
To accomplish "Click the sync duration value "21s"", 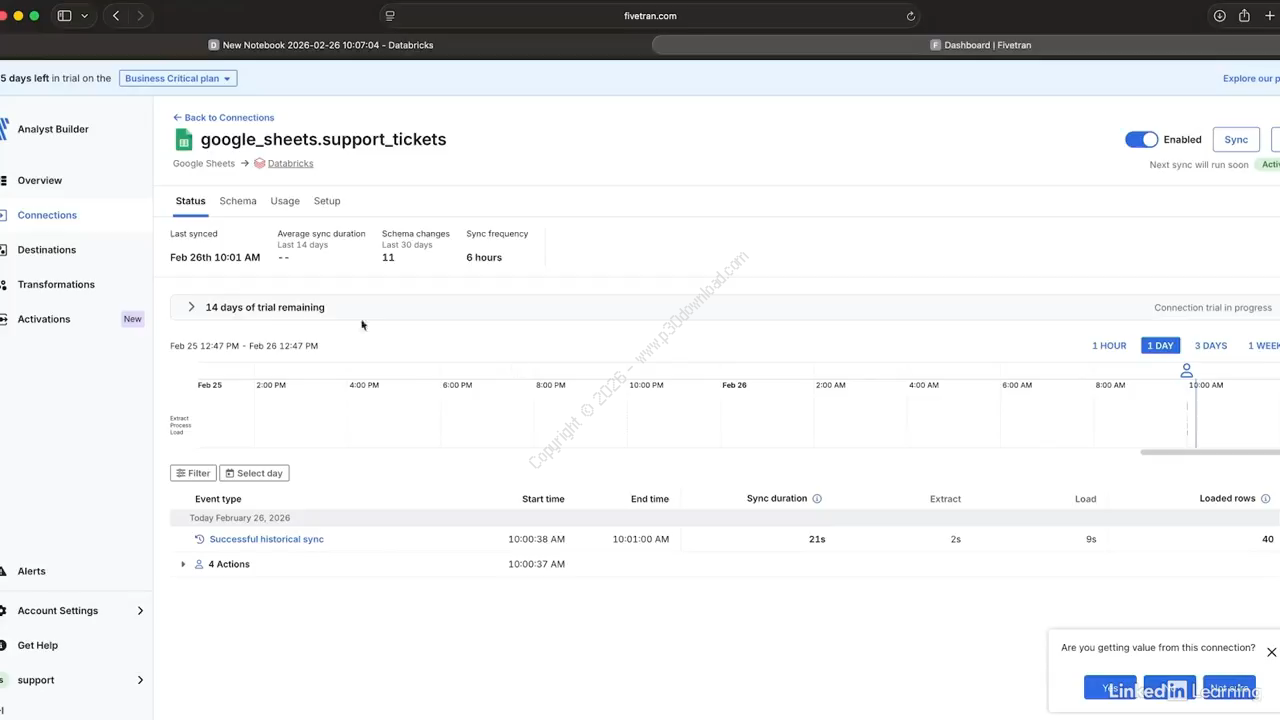I will [x=817, y=539].
